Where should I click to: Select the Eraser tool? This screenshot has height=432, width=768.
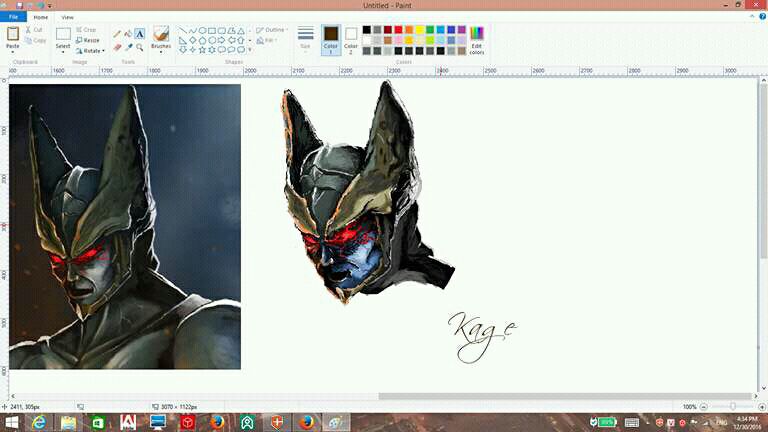pyautogui.click(x=117, y=47)
